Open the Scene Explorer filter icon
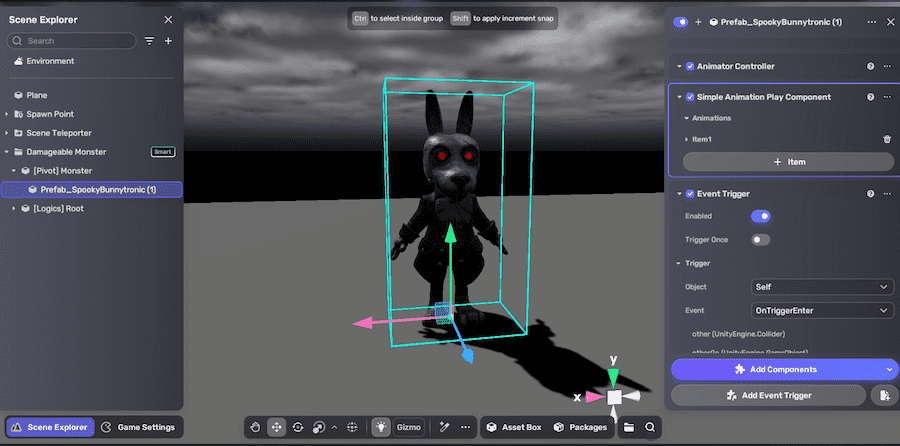This screenshot has width=900, height=446. [149, 41]
